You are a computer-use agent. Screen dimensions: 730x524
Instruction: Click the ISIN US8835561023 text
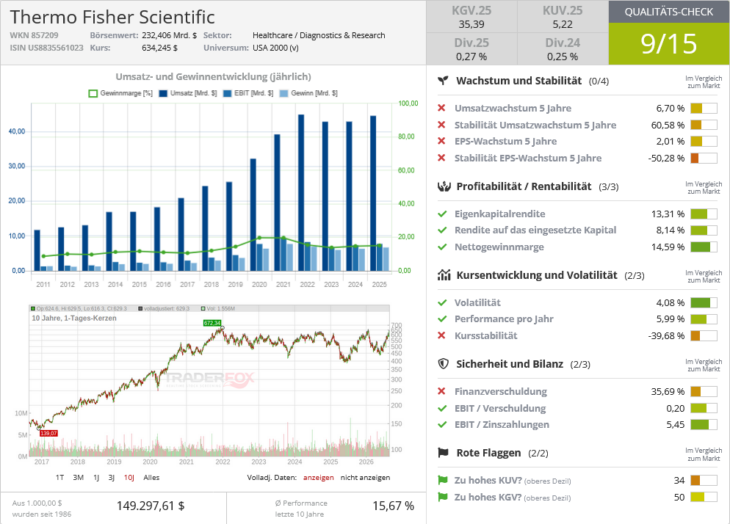tap(47, 47)
